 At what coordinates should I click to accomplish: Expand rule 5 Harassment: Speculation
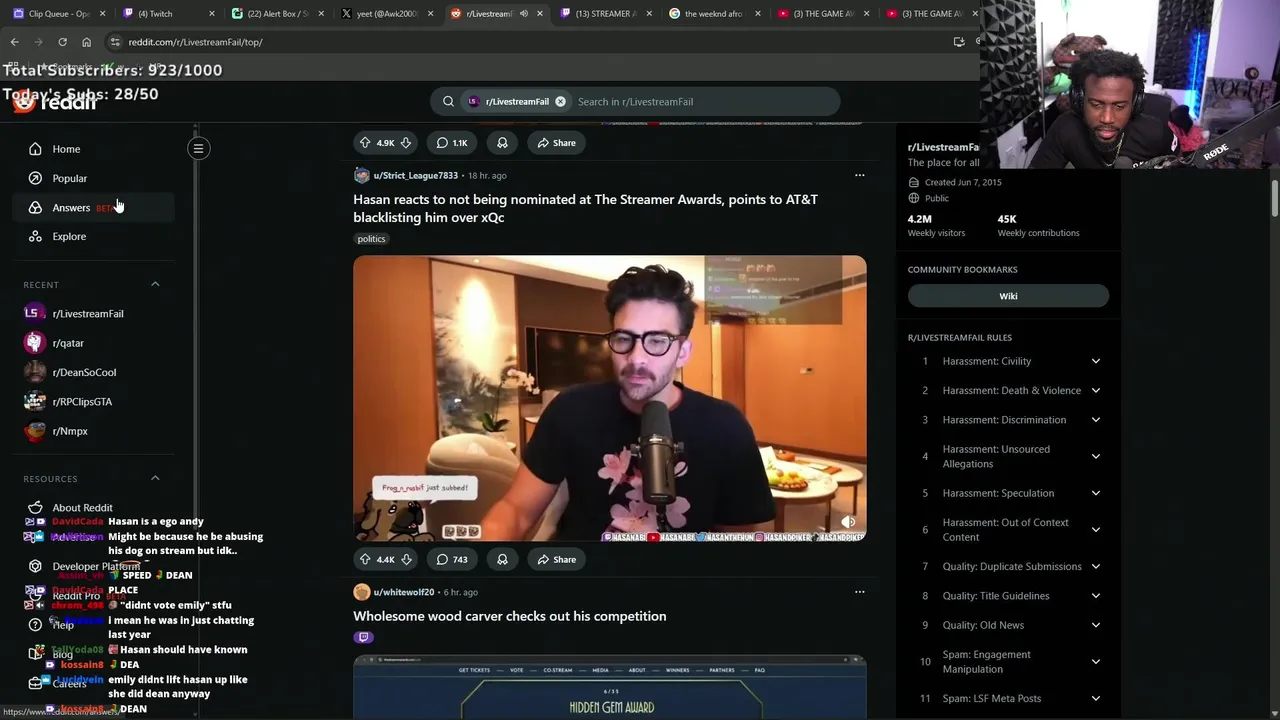[x=1095, y=493]
